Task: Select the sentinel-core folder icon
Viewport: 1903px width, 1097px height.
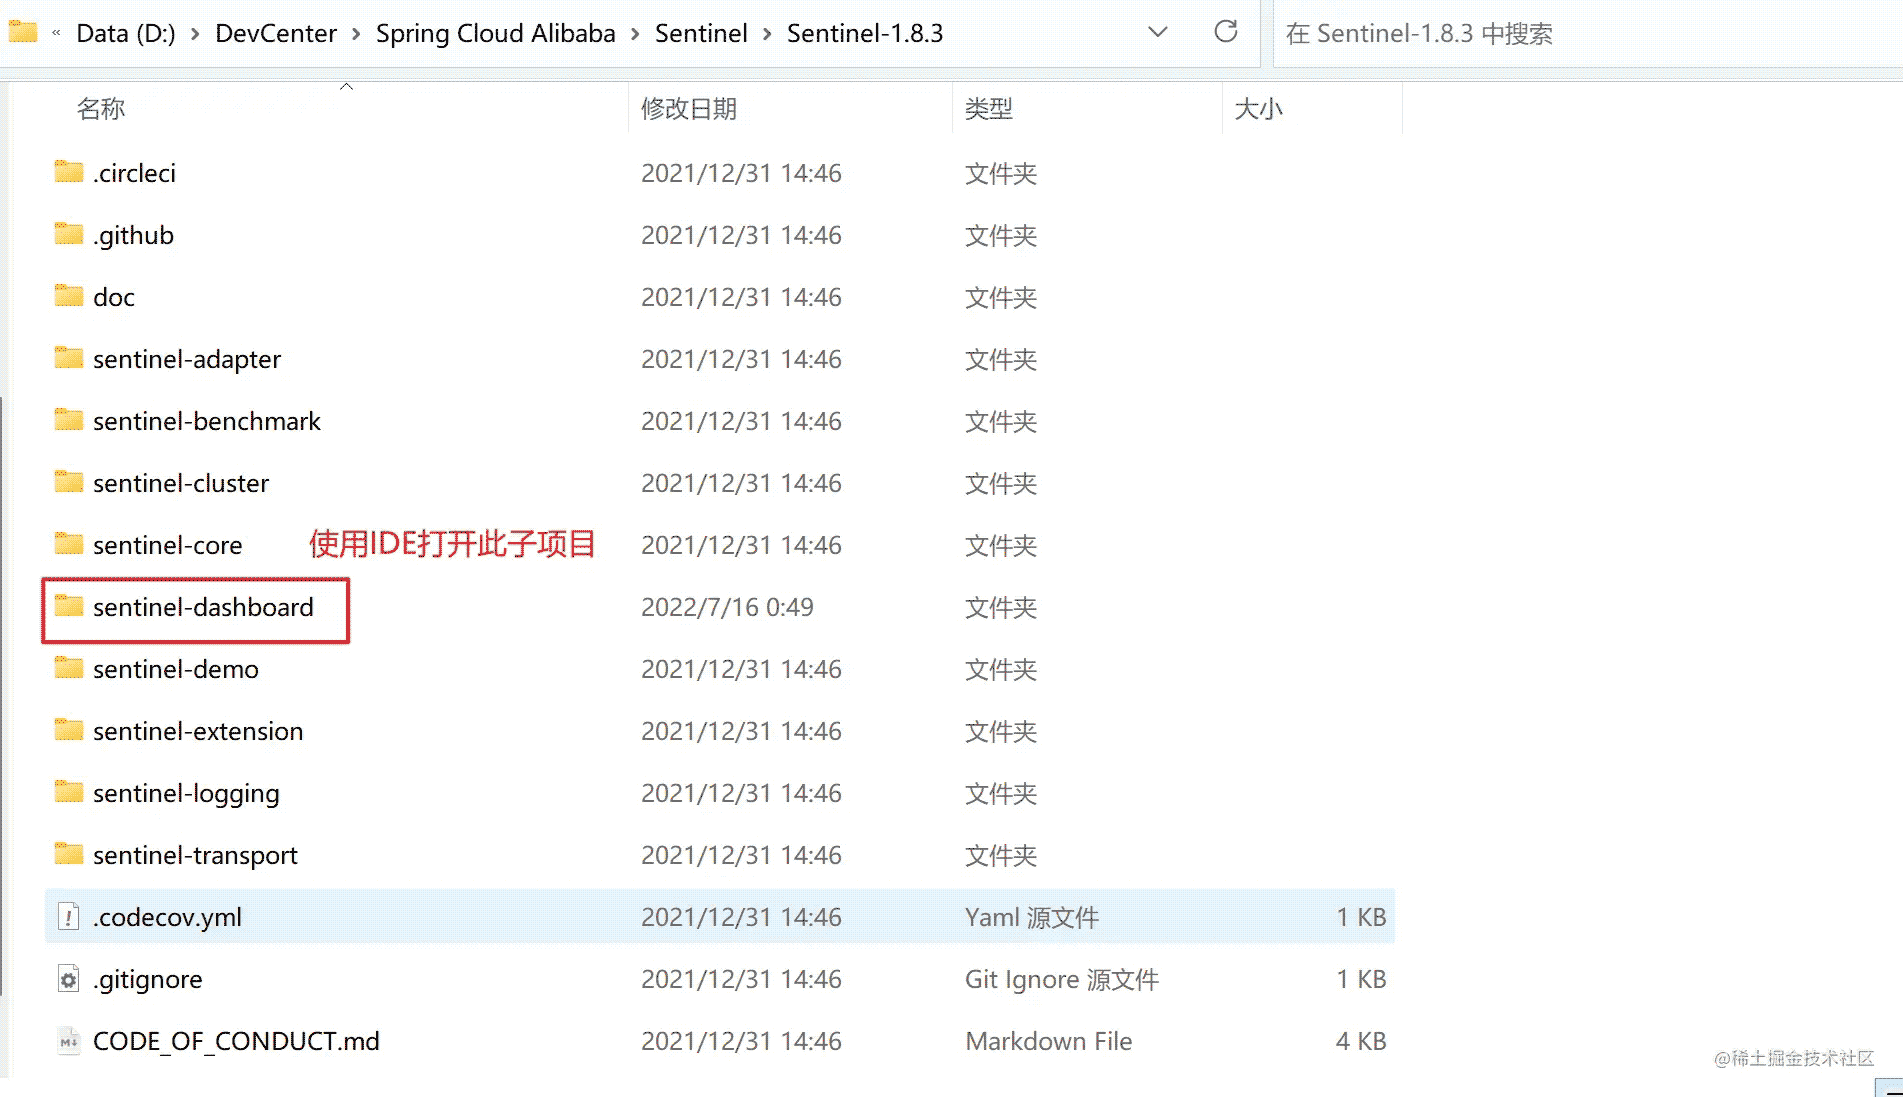Action: (x=69, y=544)
